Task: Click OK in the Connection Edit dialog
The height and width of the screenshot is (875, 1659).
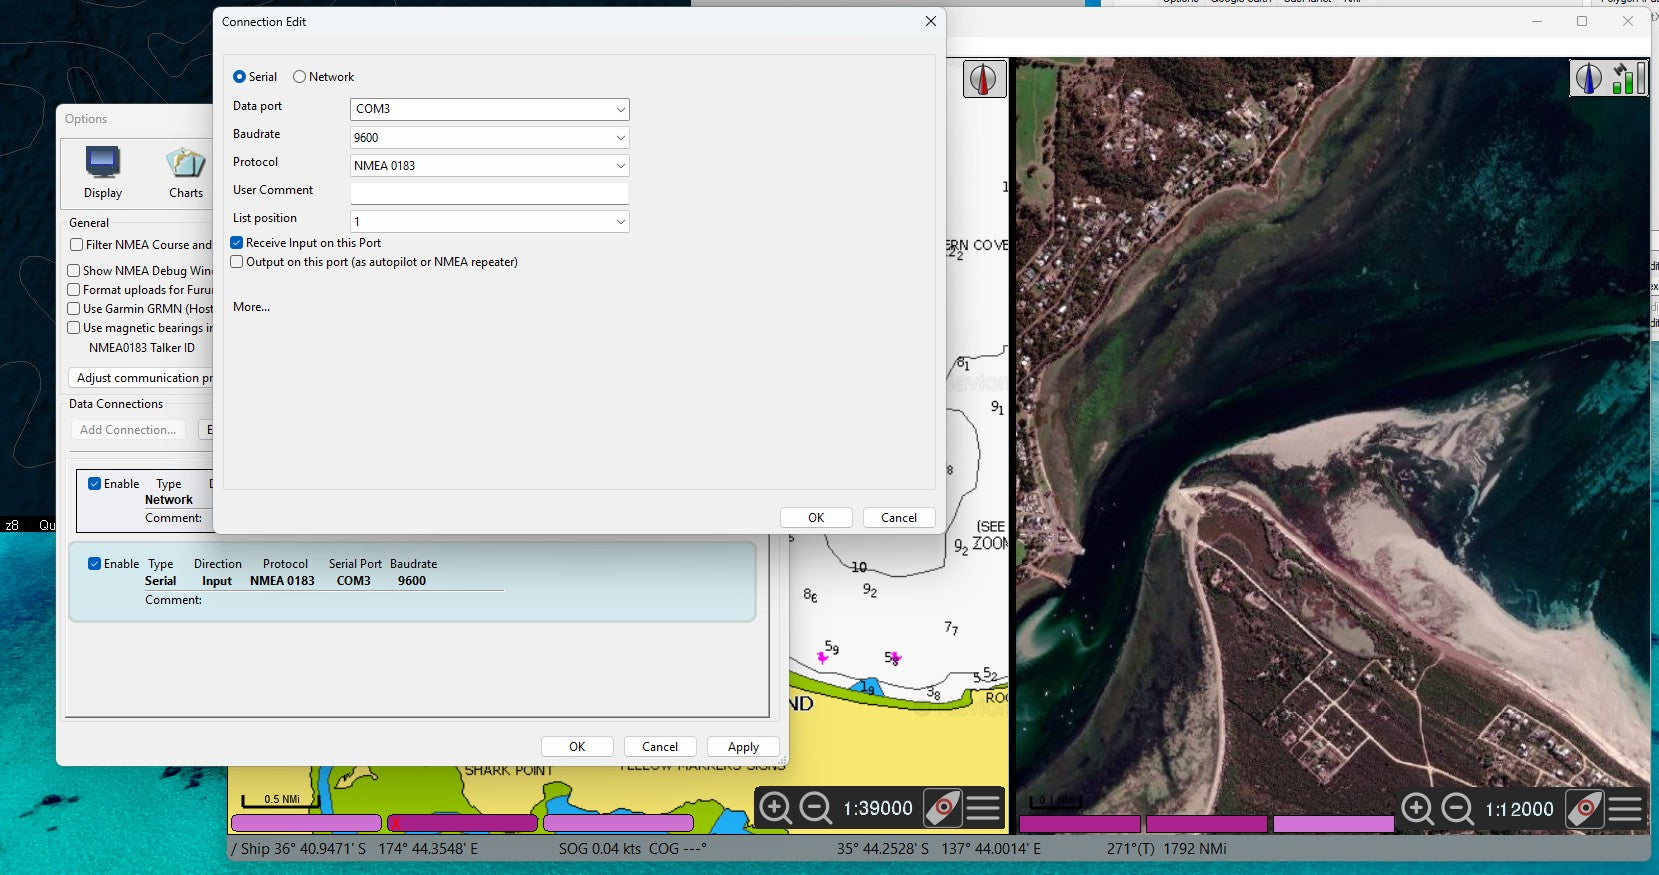Action: tap(816, 518)
